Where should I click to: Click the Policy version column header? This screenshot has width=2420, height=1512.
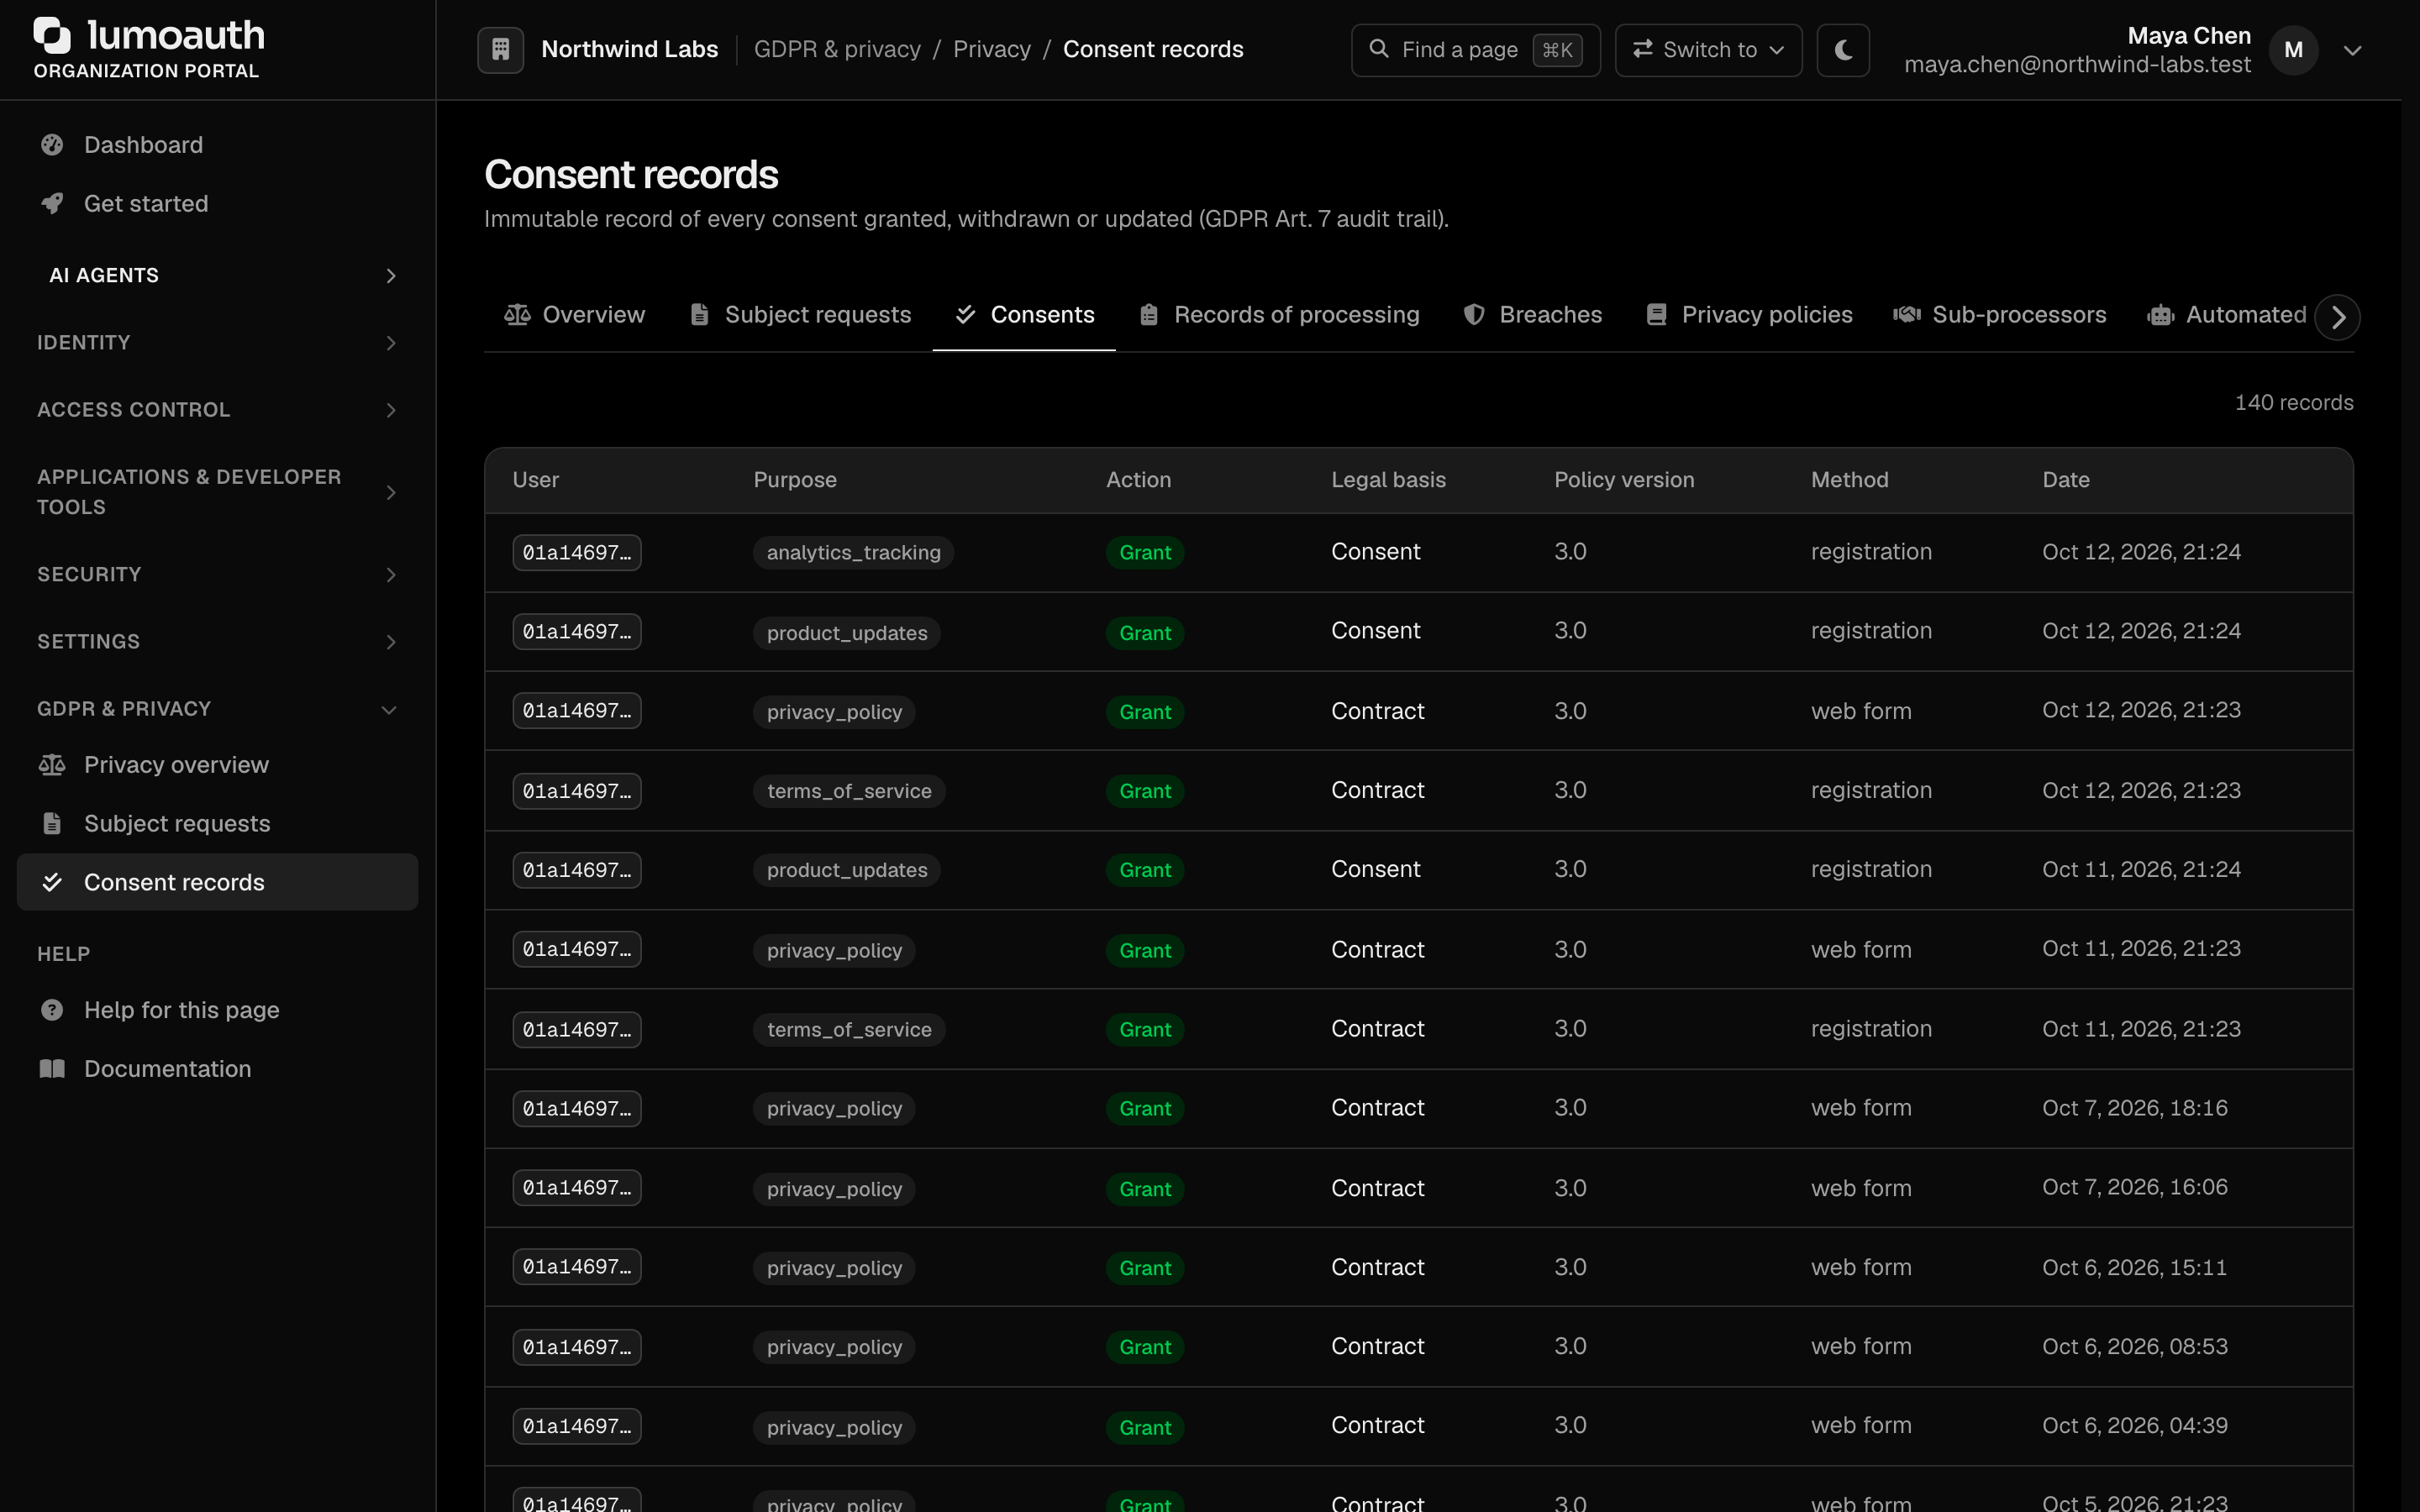pos(1623,480)
